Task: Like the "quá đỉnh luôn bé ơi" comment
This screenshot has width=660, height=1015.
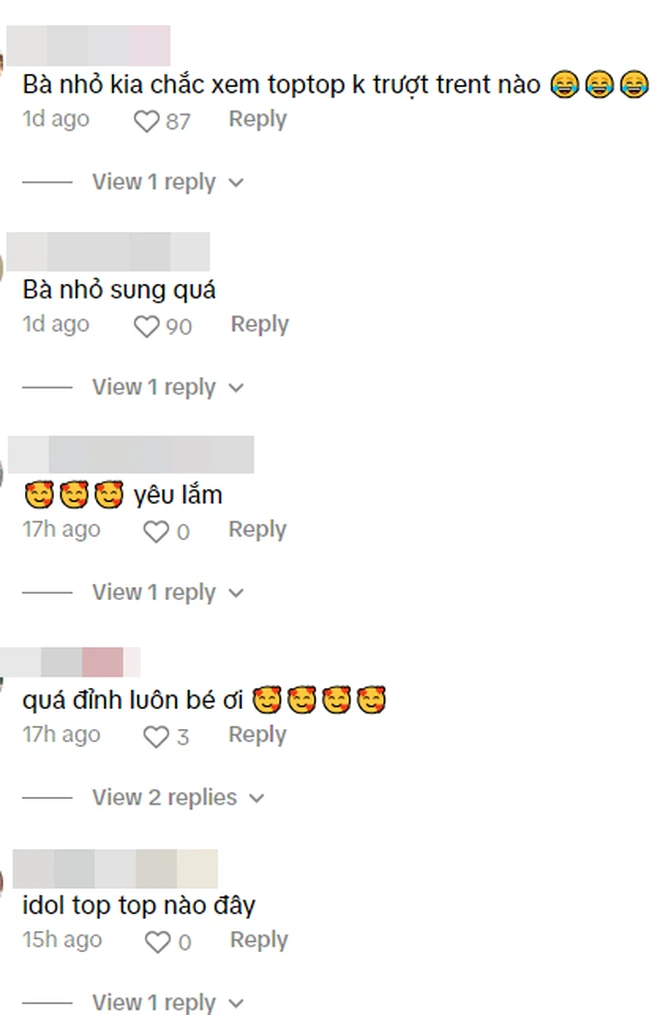Action: pyautogui.click(x=156, y=737)
